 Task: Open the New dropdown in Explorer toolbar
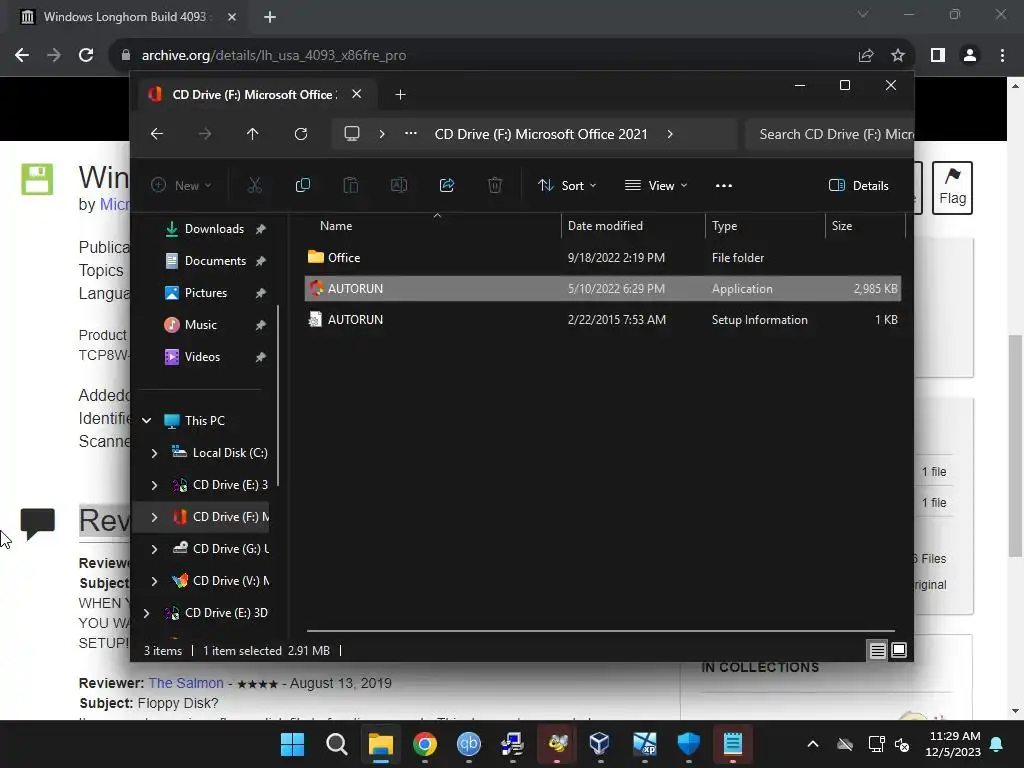181,185
